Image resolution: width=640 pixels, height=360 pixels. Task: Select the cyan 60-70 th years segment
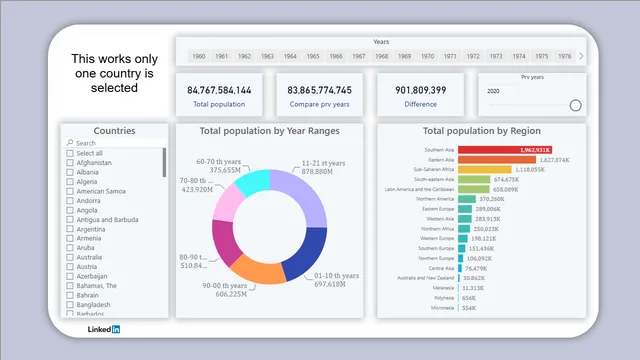[254, 182]
